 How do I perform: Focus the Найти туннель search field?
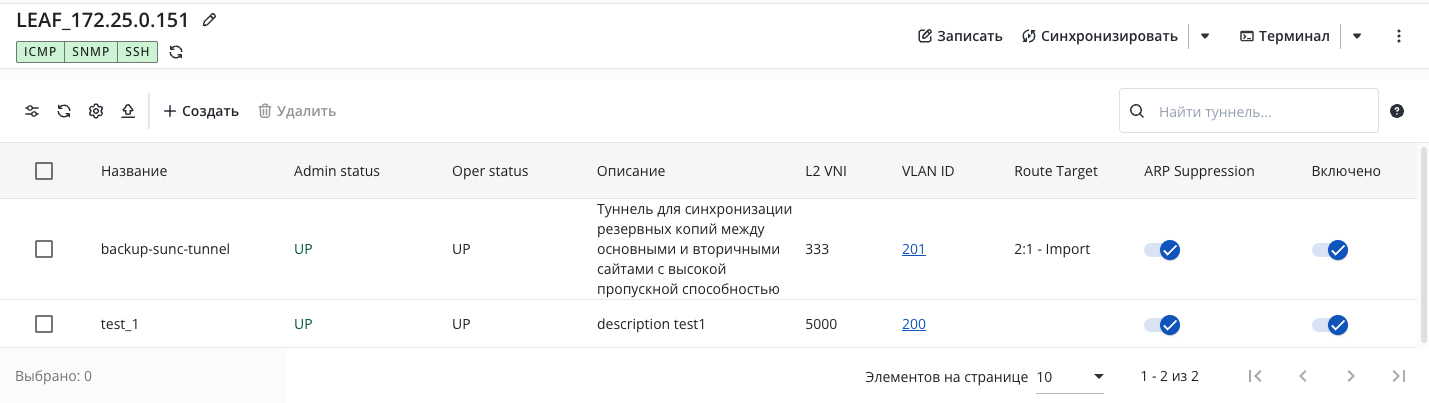pyautogui.click(x=1249, y=111)
